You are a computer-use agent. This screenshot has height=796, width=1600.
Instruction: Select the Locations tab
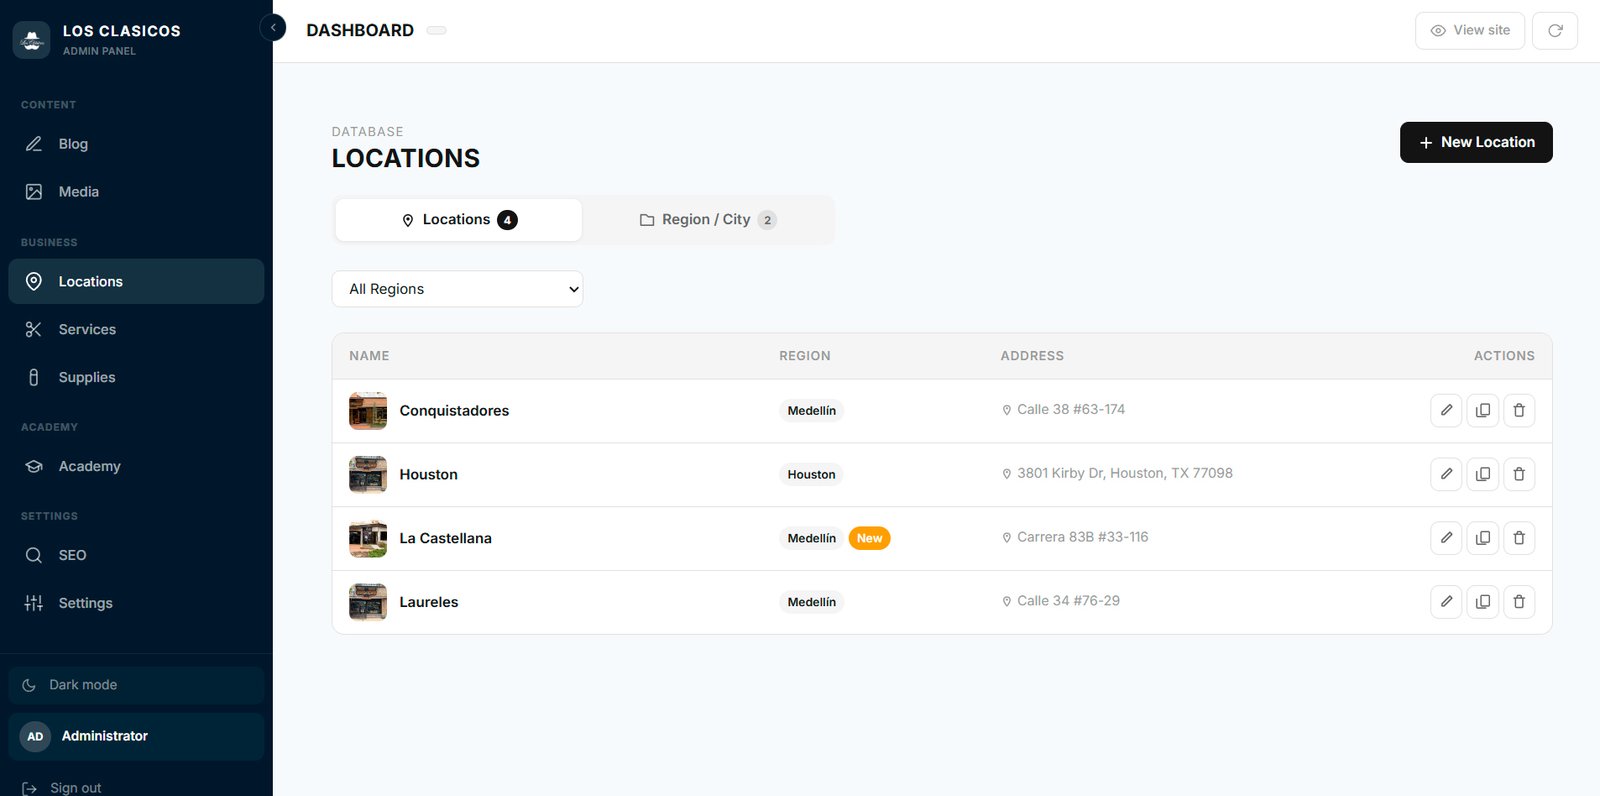pyautogui.click(x=459, y=220)
